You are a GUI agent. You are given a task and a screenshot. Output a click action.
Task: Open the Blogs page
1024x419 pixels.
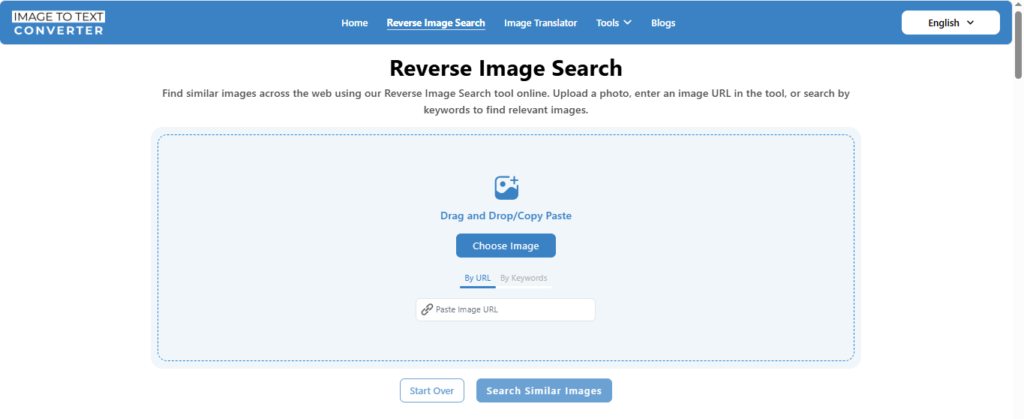663,23
